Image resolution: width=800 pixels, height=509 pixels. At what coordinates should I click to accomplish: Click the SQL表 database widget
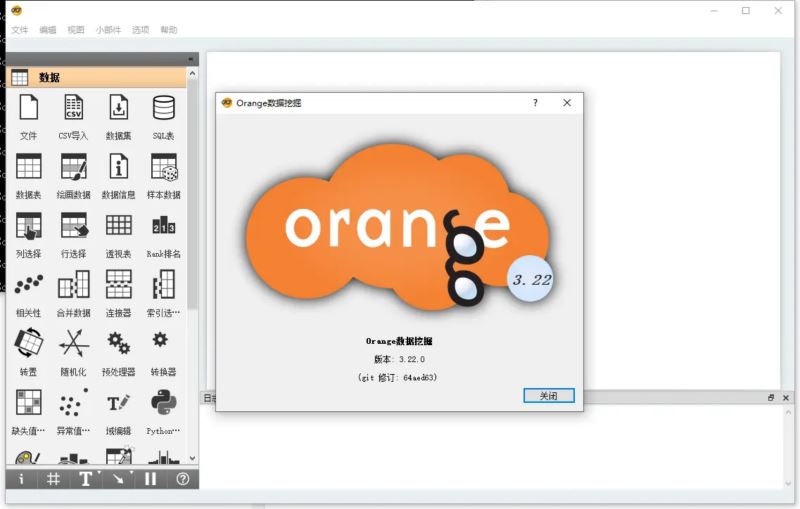click(x=163, y=108)
